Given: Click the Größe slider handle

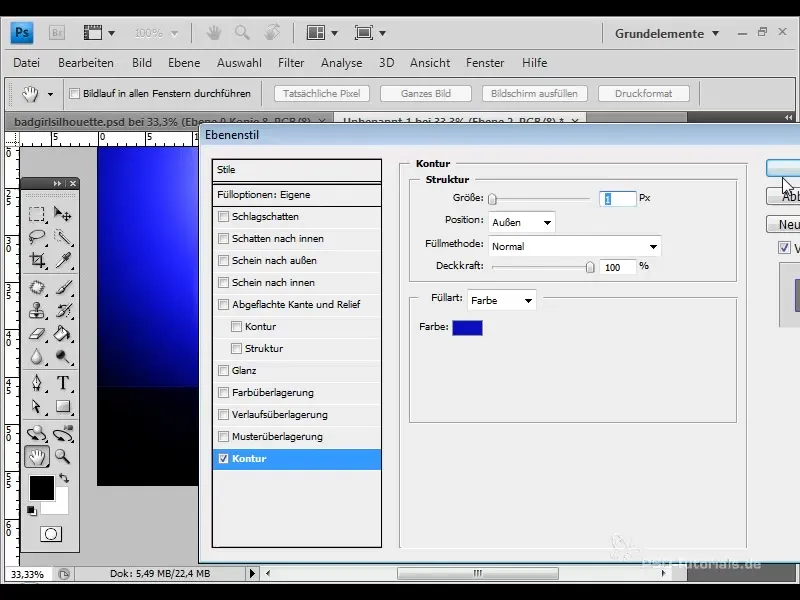Looking at the screenshot, I should point(492,199).
